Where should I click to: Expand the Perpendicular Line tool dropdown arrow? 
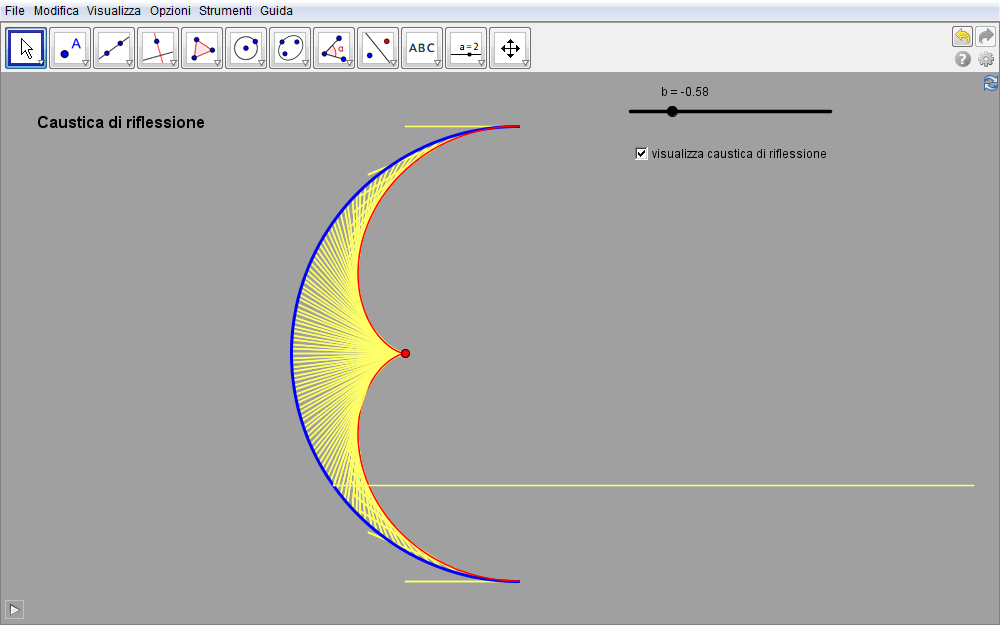point(173,63)
